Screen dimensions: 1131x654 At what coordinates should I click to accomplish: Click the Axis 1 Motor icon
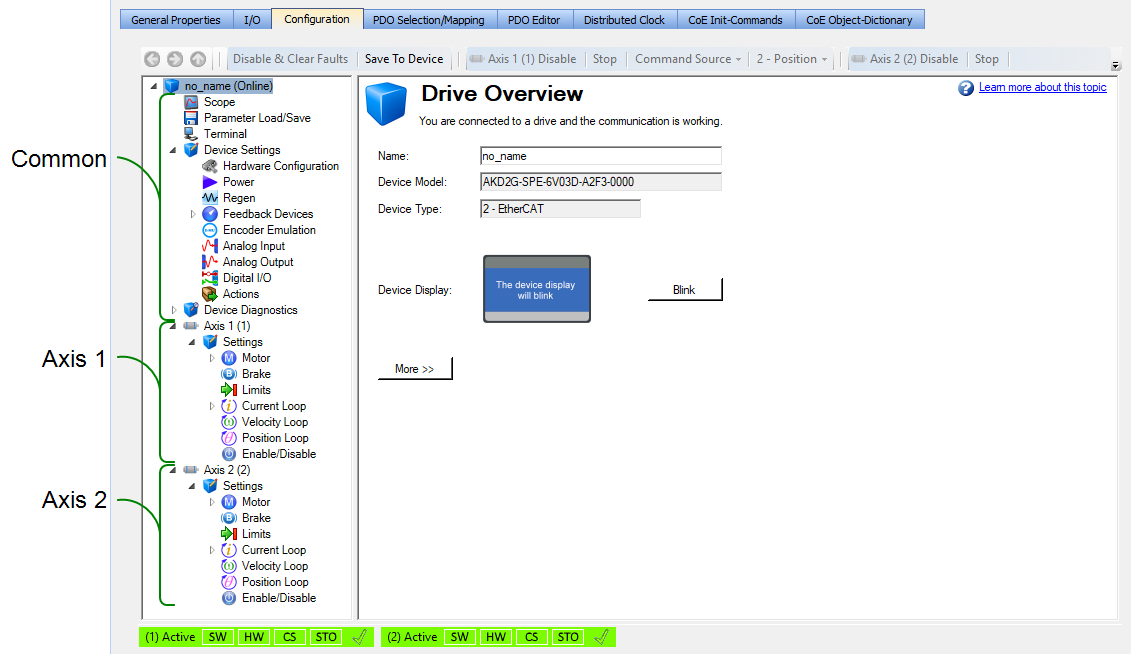229,358
